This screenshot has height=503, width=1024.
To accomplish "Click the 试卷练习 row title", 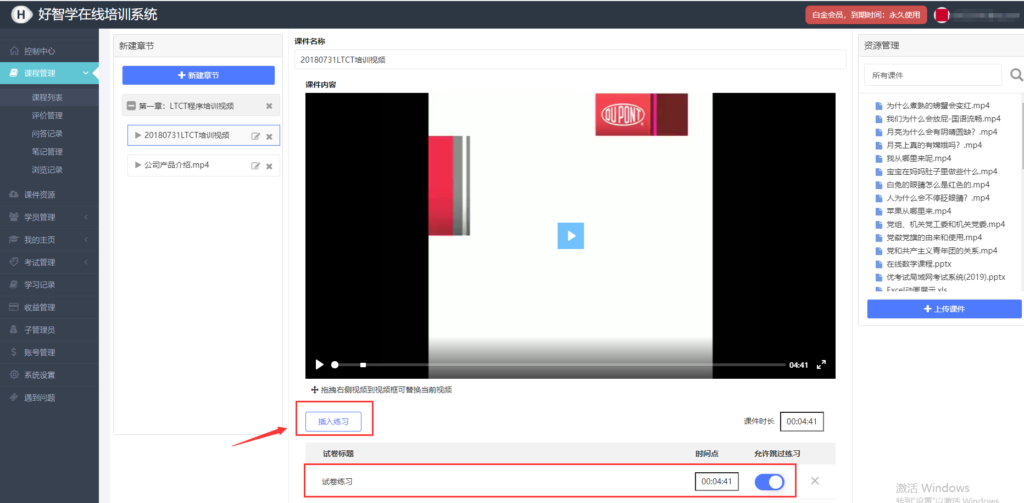I will click(x=338, y=482).
